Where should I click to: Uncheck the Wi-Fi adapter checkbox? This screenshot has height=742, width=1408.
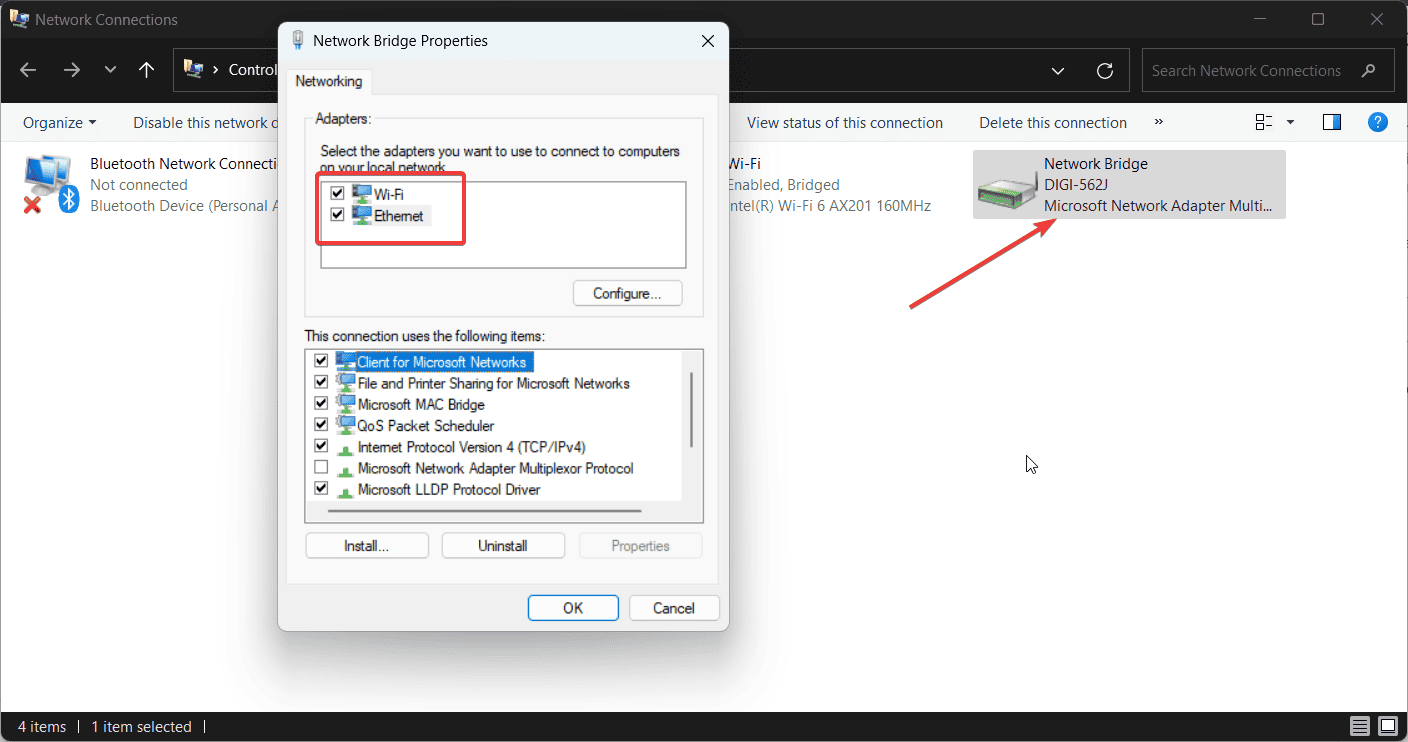337,193
